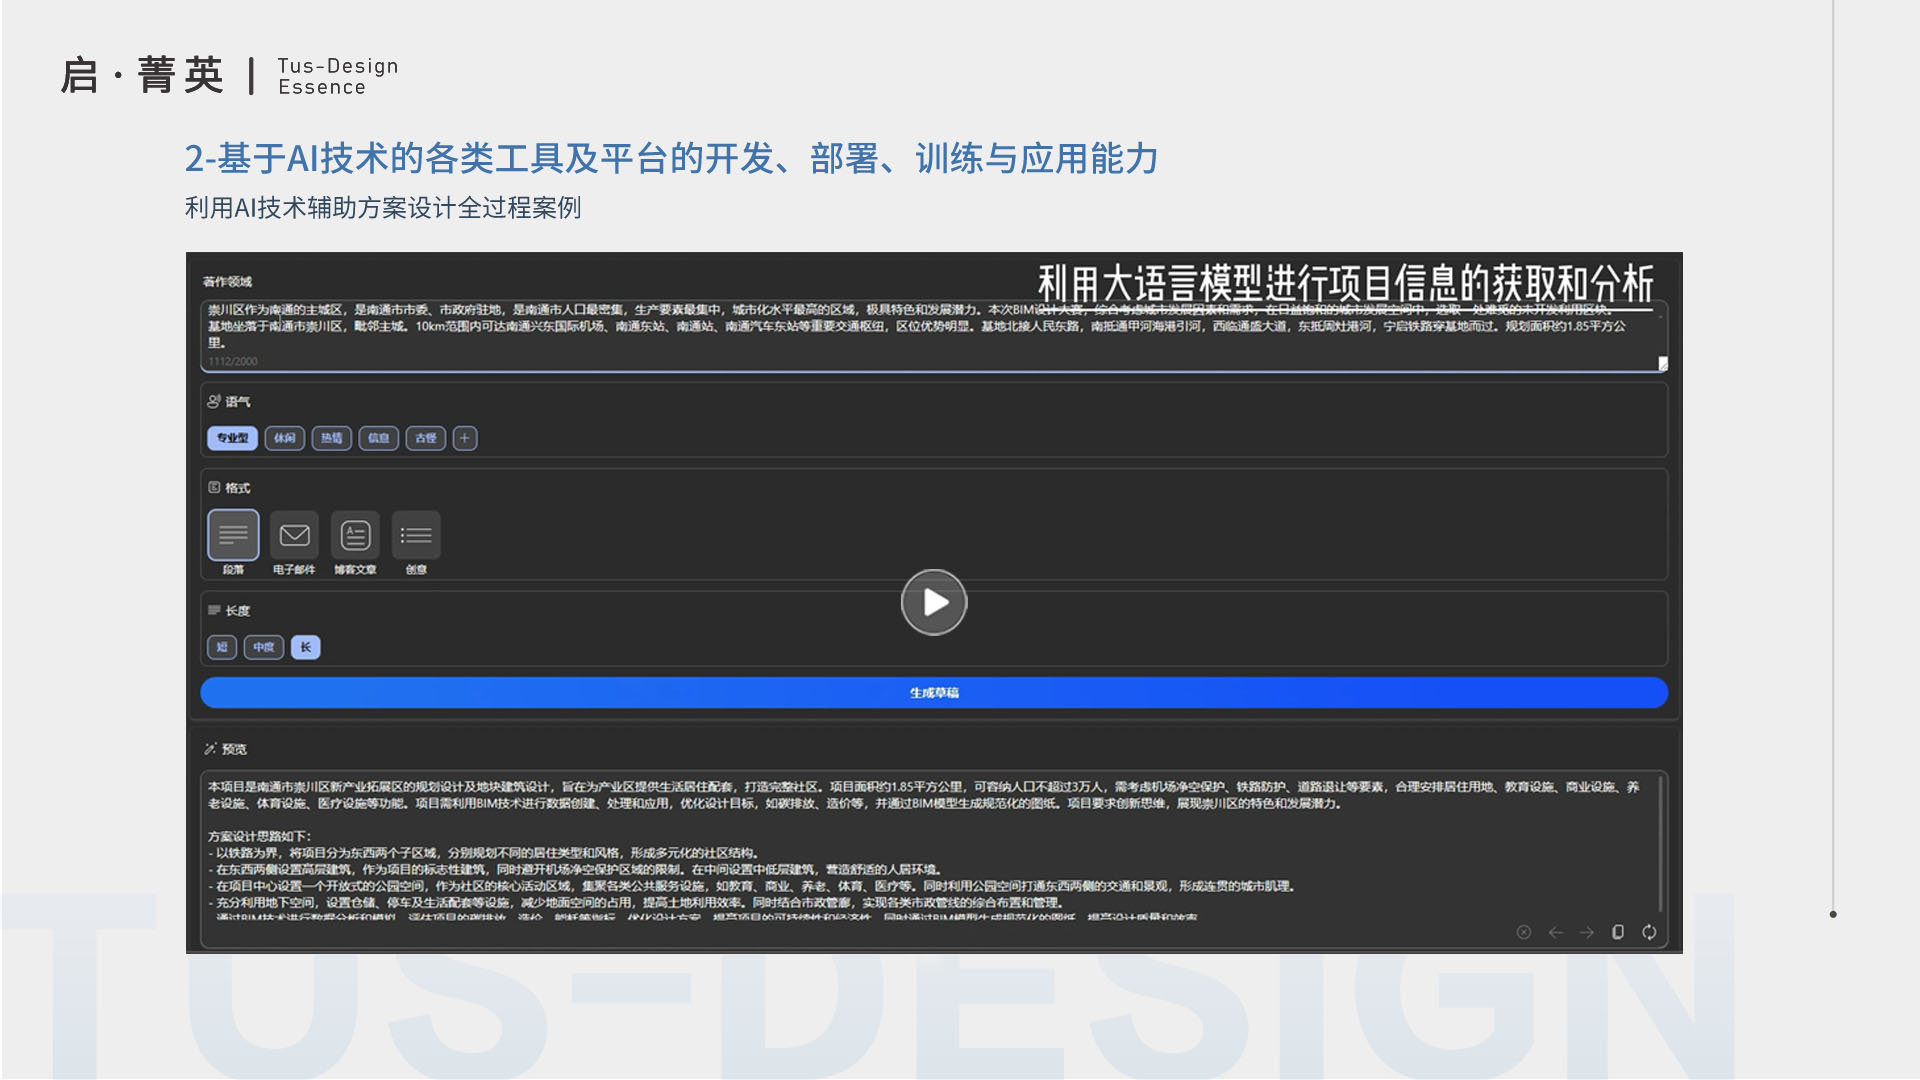Select the 创意 ideas list format icon
Image resolution: width=1920 pixels, height=1080 pixels.
[x=416, y=535]
